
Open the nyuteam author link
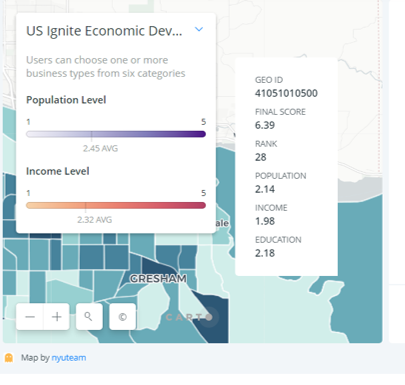pyautogui.click(x=69, y=358)
